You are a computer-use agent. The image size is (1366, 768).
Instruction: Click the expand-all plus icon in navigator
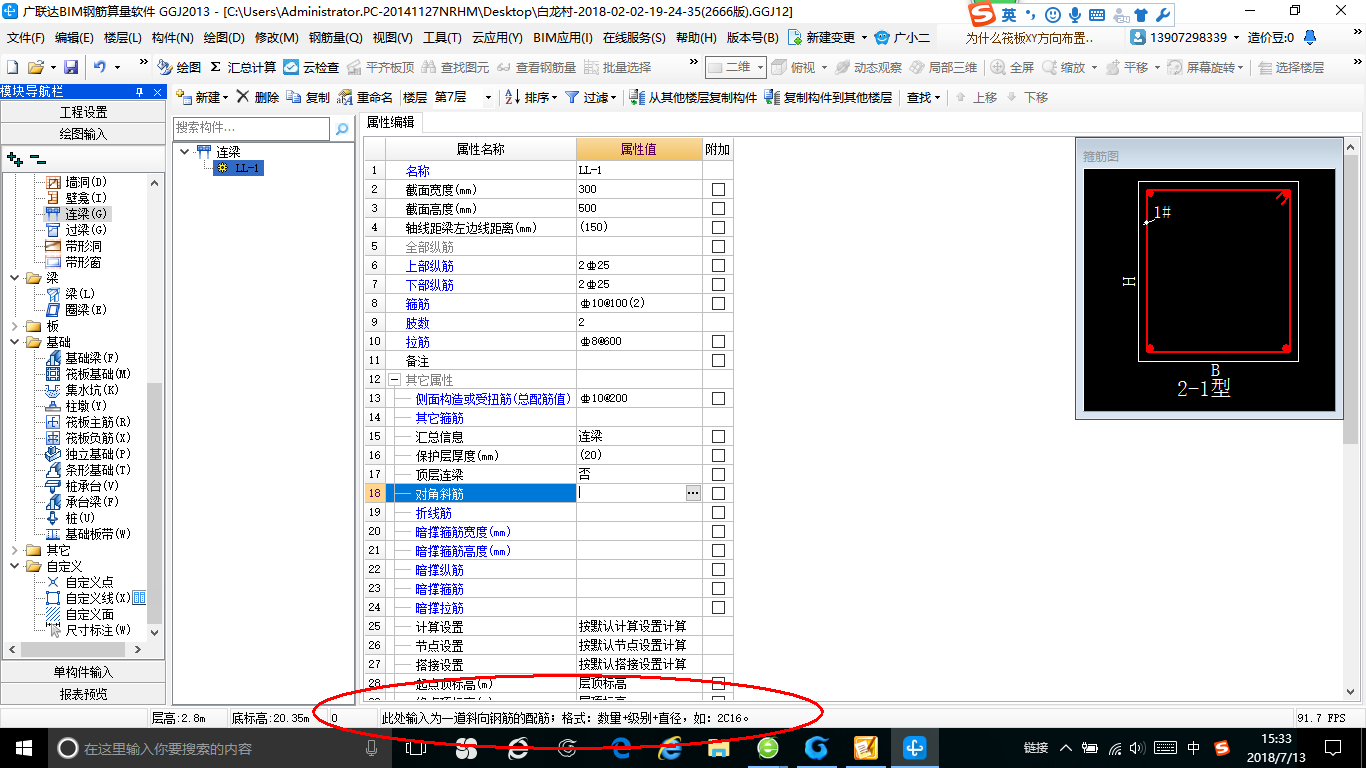tap(14, 158)
